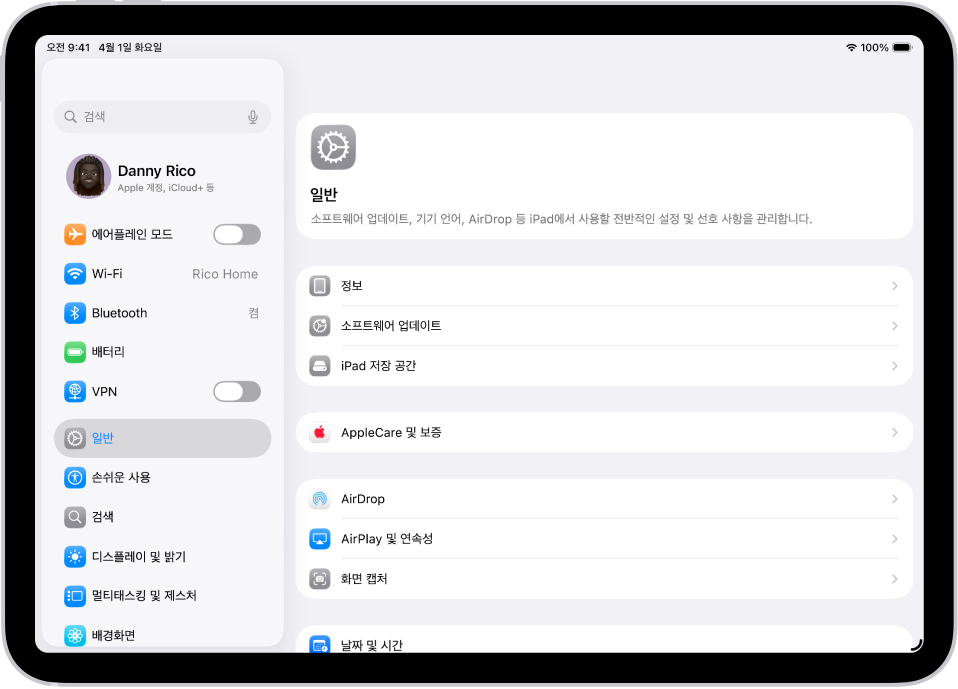Open 배경화면 wallpaper settings icon
The image size is (958, 689).
(75, 635)
